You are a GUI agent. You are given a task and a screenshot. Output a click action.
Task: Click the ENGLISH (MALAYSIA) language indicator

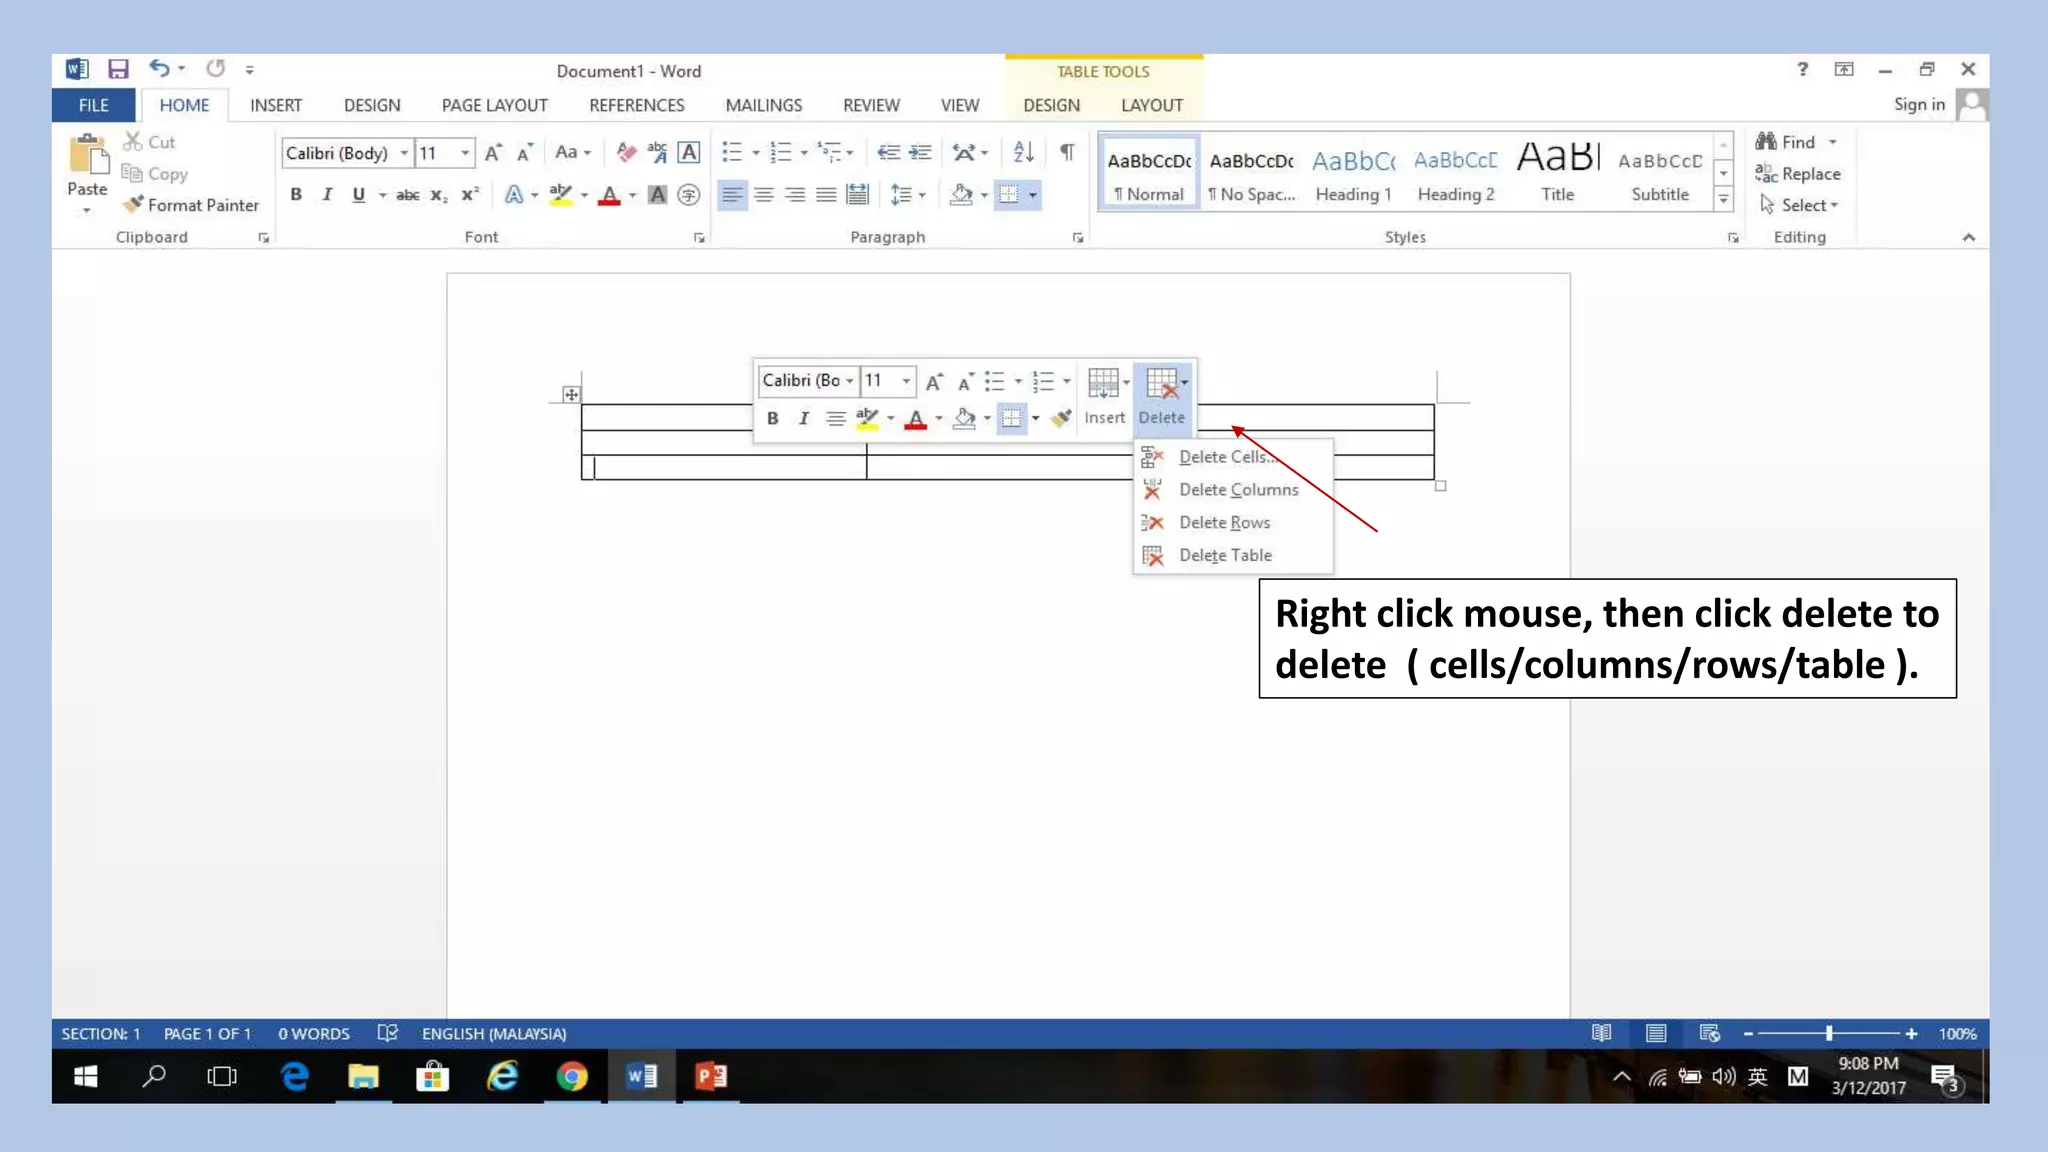494,1034
